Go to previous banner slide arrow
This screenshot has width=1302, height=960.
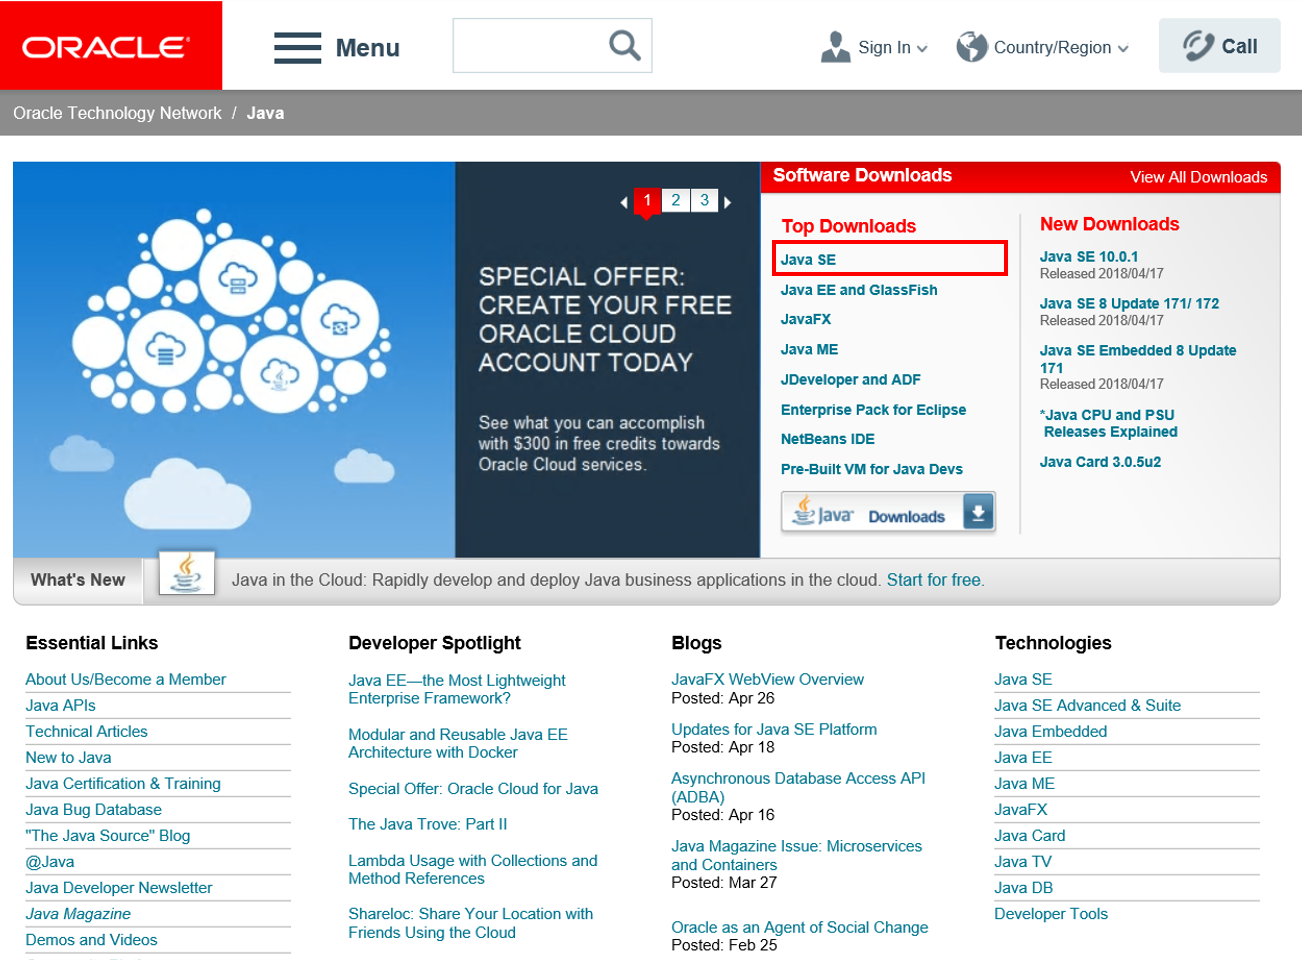coord(624,202)
